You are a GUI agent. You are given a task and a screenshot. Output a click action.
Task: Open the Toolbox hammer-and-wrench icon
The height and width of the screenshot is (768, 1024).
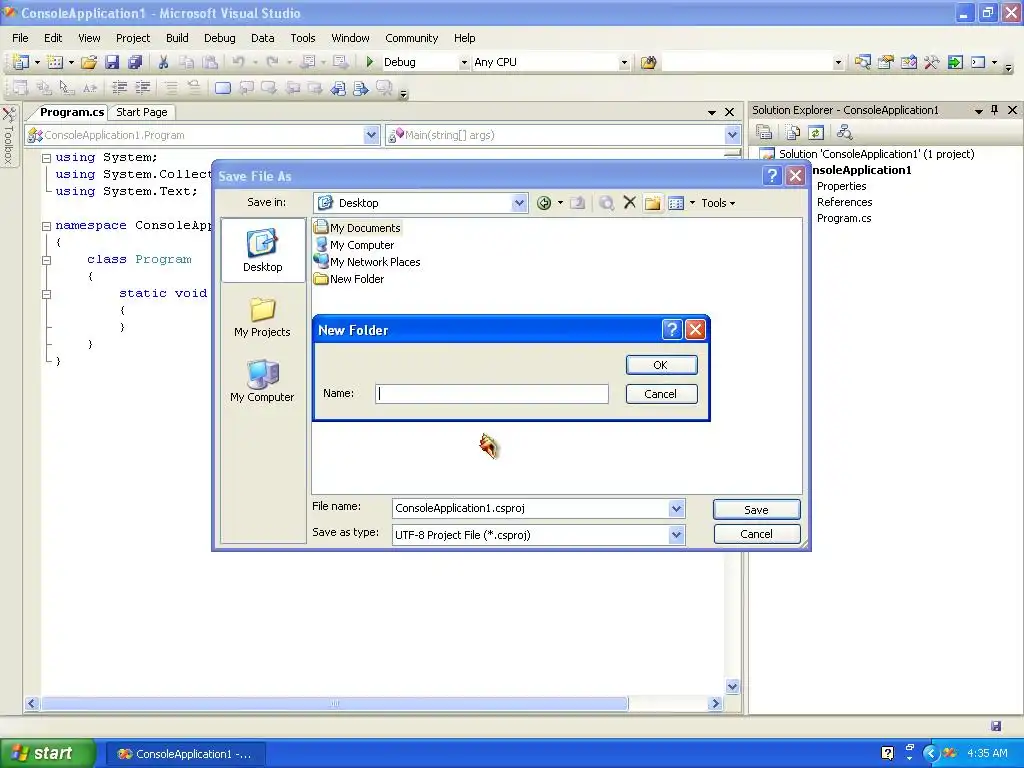click(x=931, y=62)
